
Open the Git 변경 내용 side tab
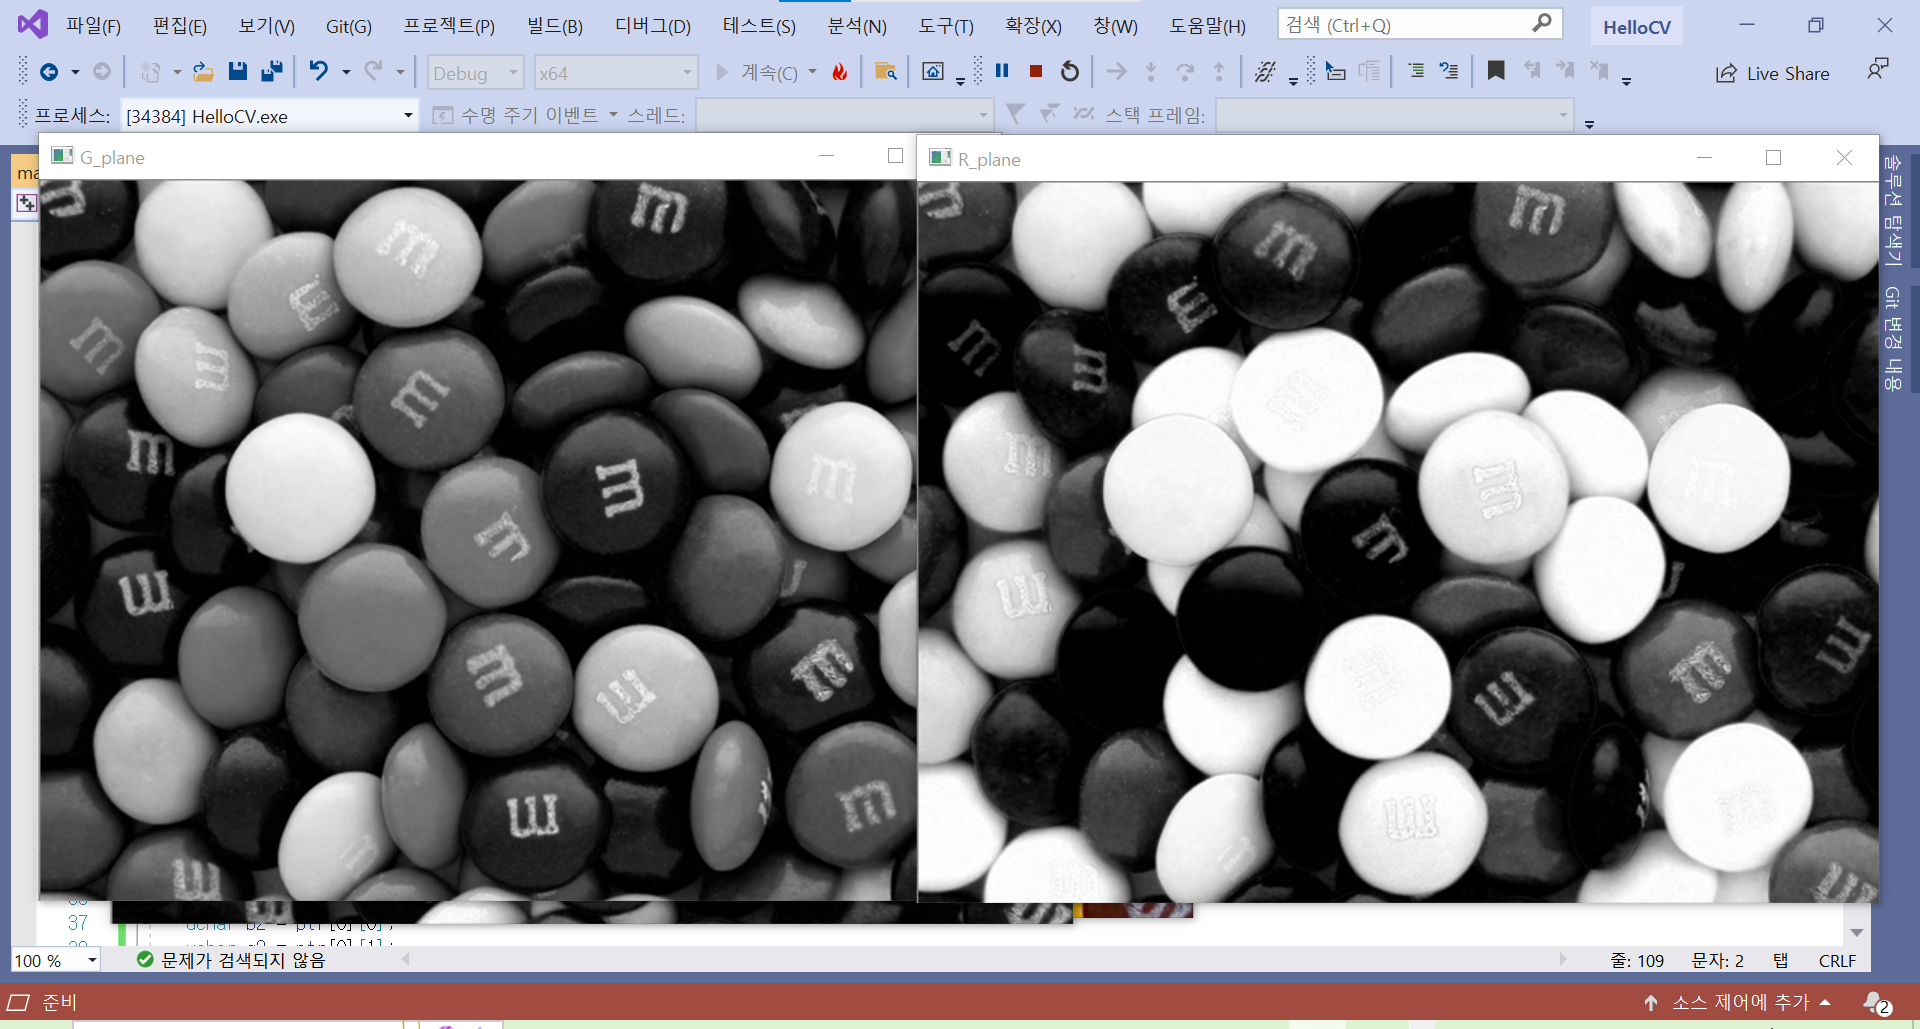click(x=1892, y=338)
